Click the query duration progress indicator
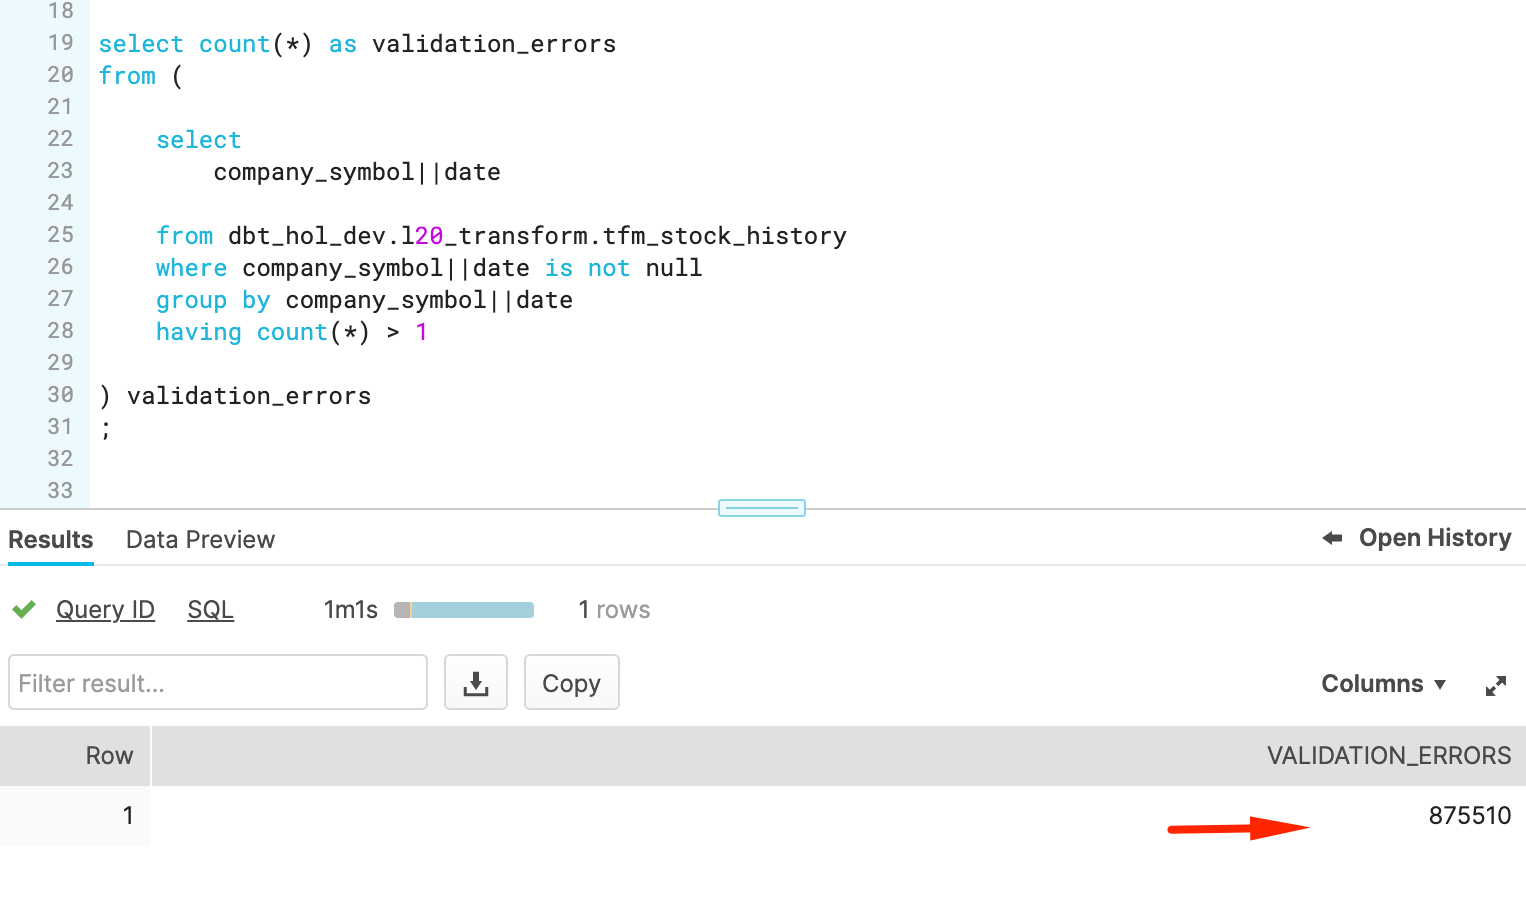 click(x=463, y=609)
